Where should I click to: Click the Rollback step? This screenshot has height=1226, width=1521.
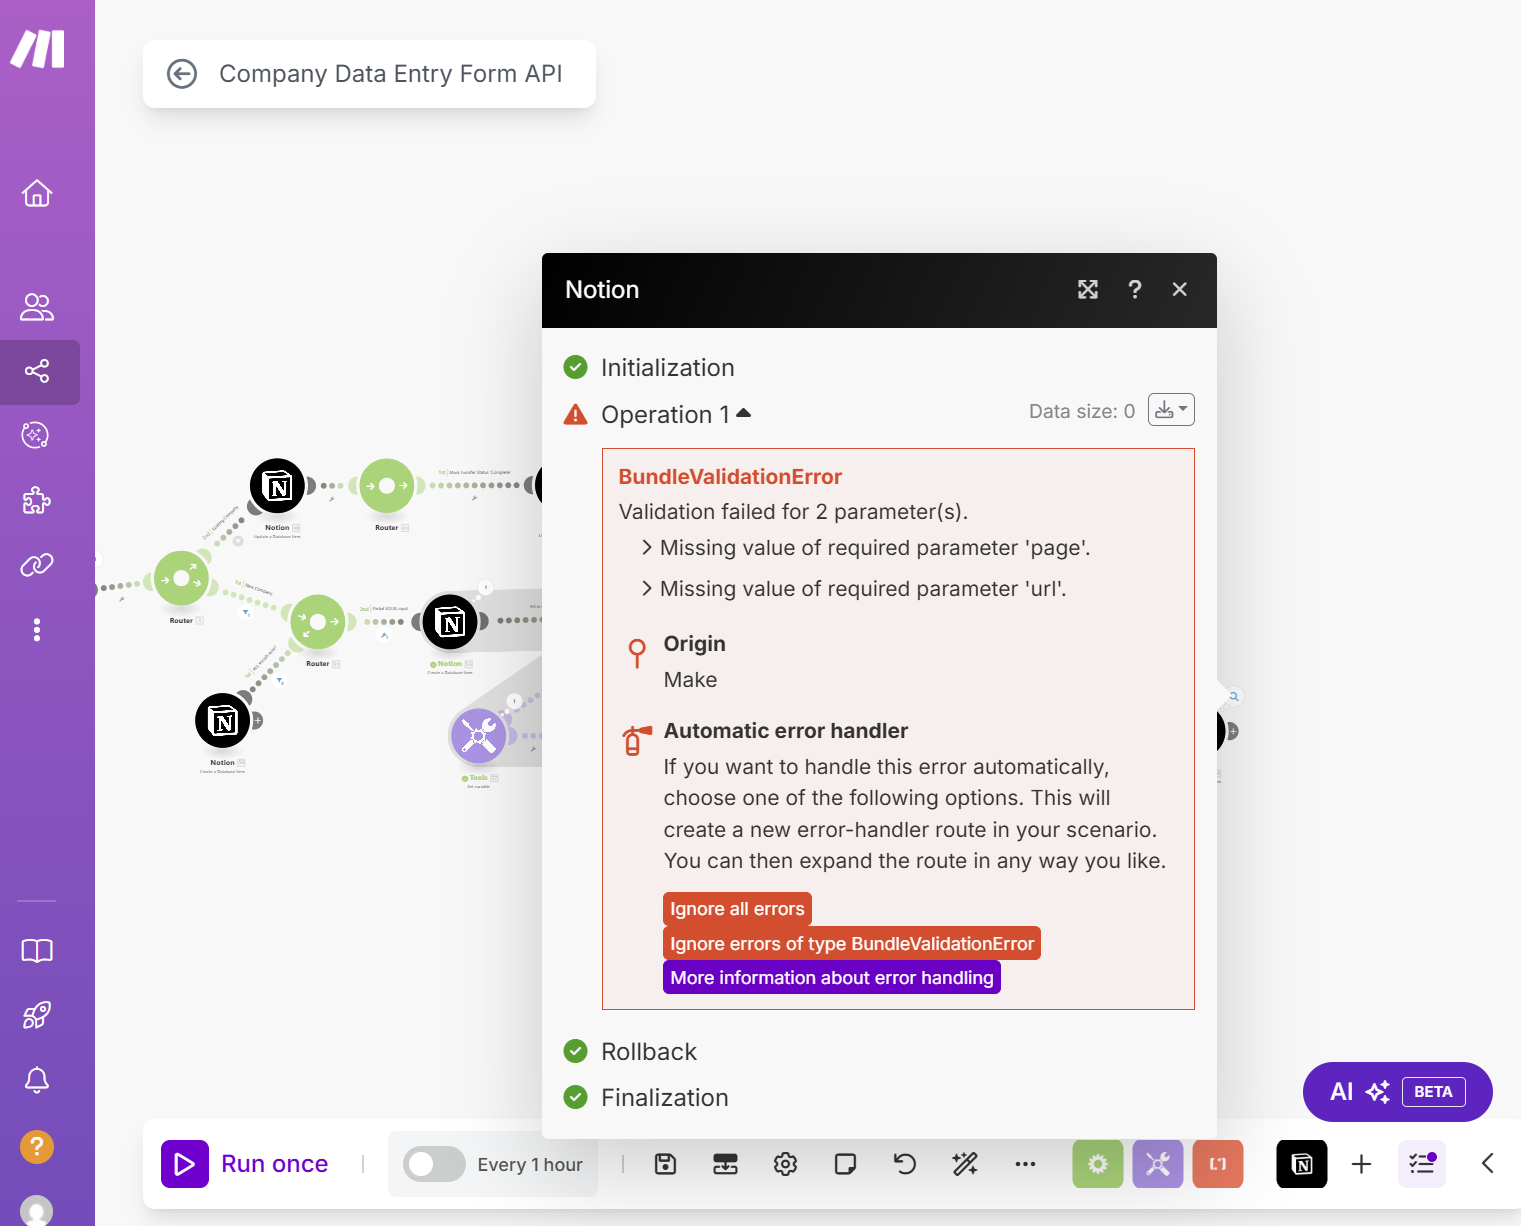coord(649,1052)
